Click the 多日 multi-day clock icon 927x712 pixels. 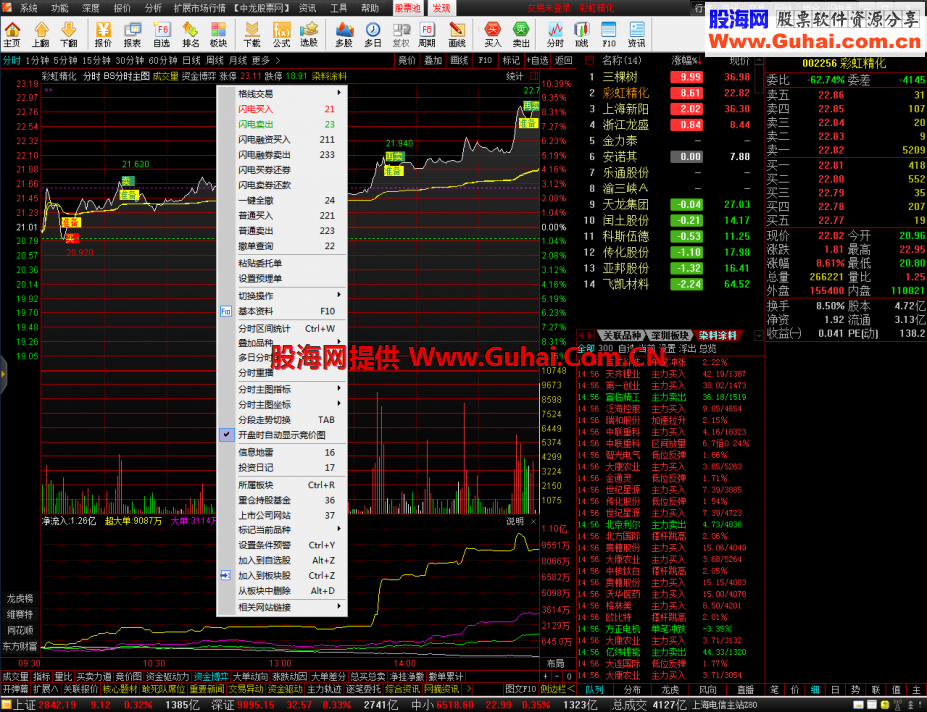click(x=372, y=34)
